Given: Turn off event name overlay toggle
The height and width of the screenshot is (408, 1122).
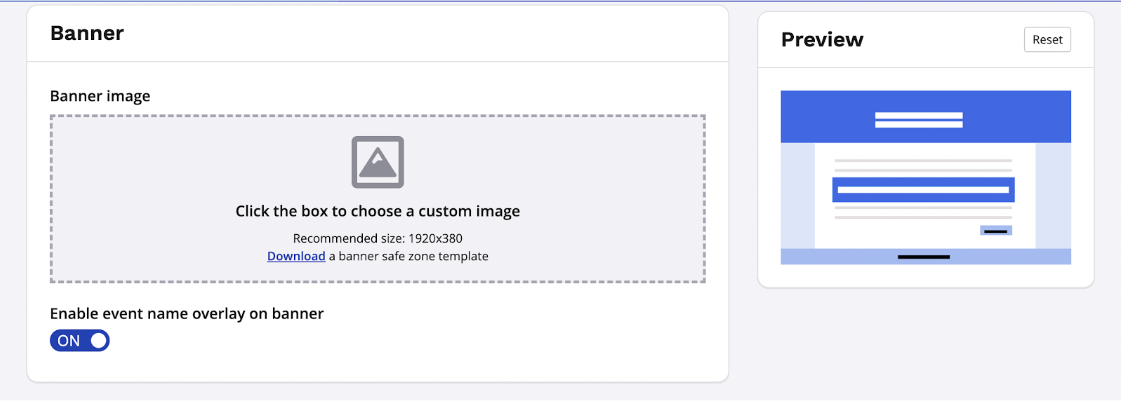Looking at the screenshot, I should (x=80, y=340).
